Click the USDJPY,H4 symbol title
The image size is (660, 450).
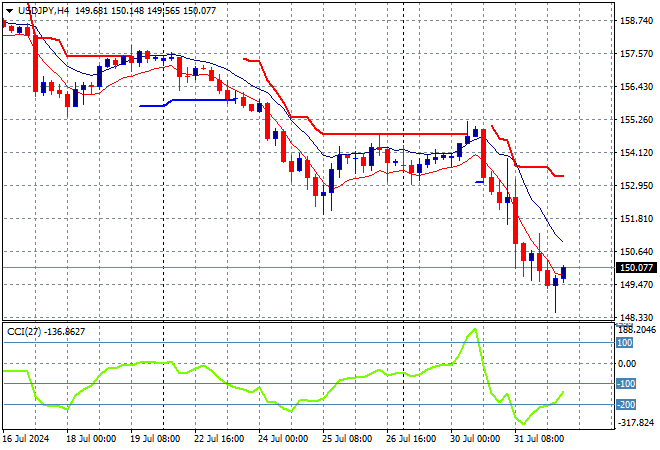pos(42,10)
